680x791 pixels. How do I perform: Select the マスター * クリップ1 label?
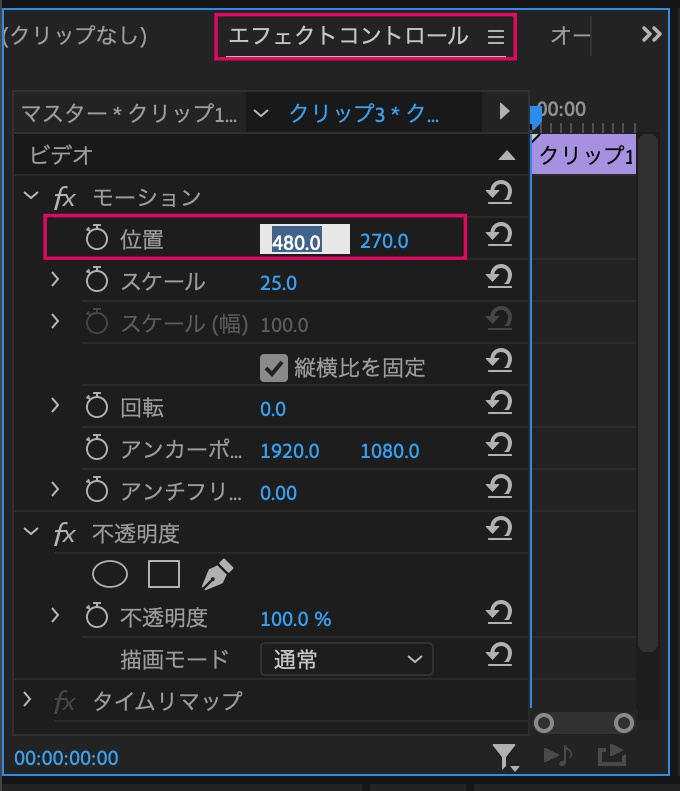click(x=129, y=114)
